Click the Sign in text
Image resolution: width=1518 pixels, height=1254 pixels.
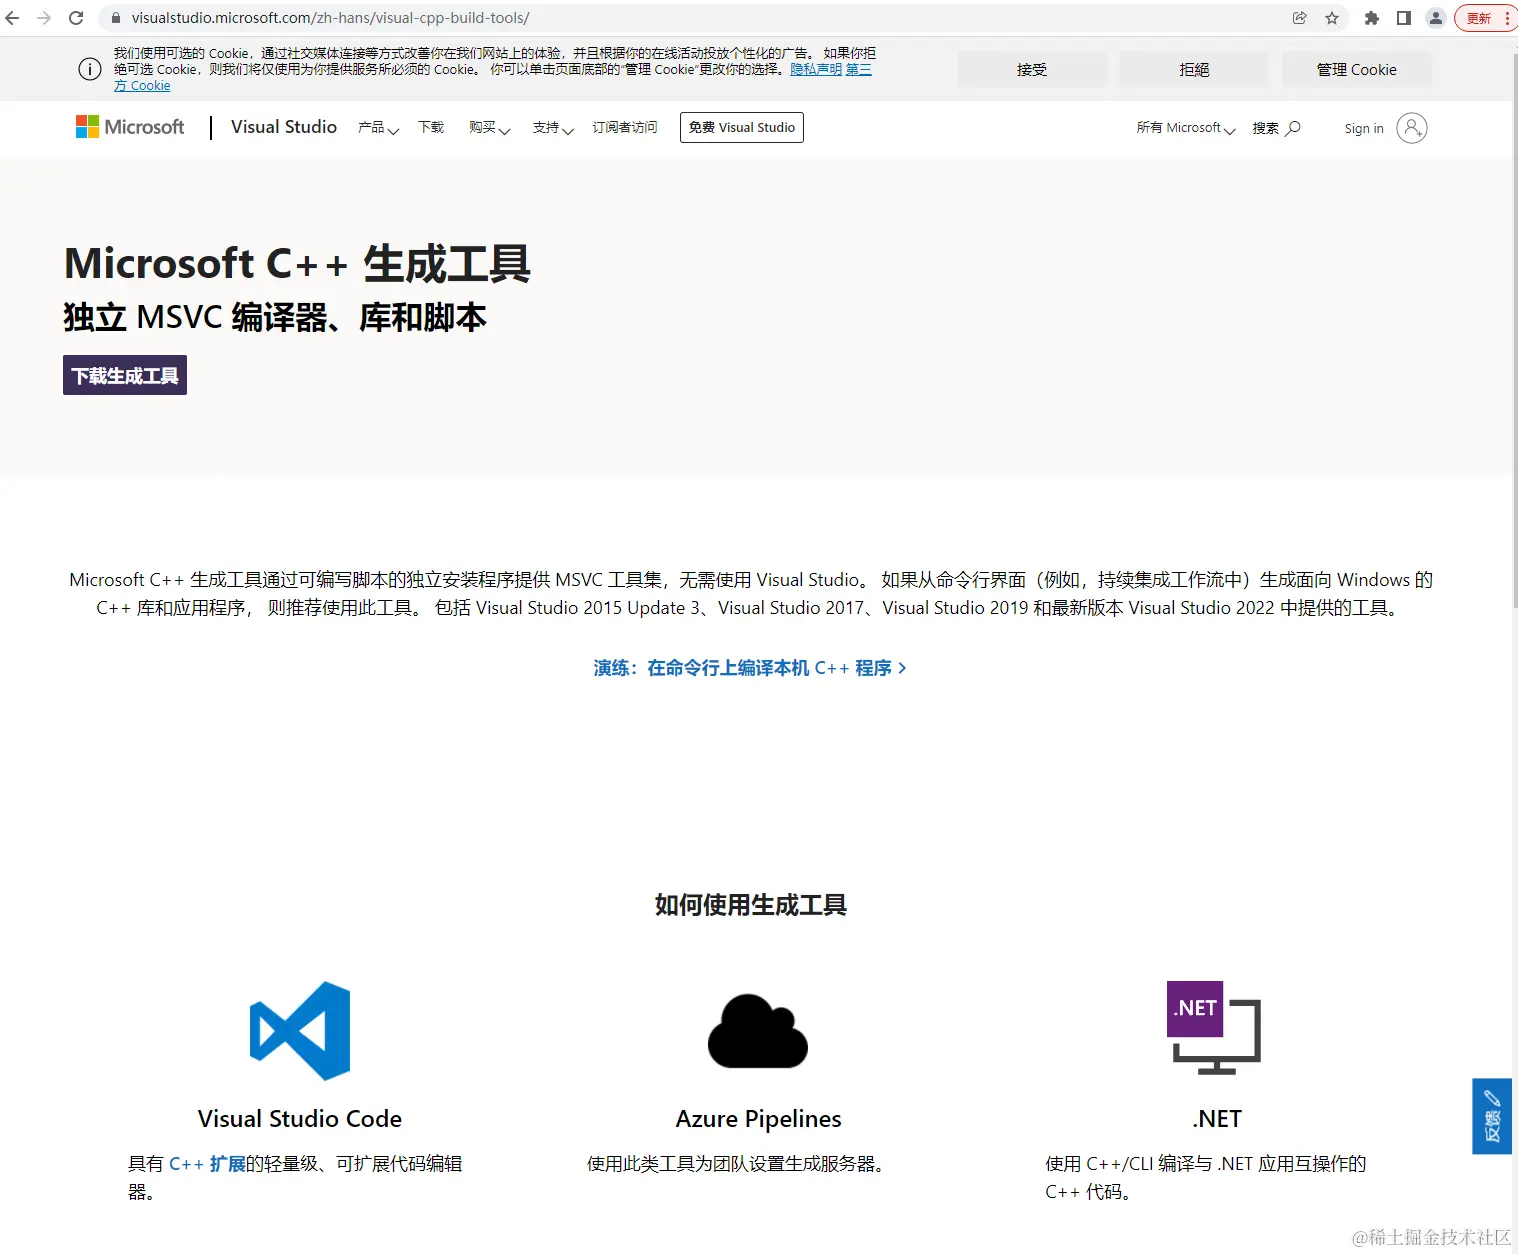click(1364, 128)
